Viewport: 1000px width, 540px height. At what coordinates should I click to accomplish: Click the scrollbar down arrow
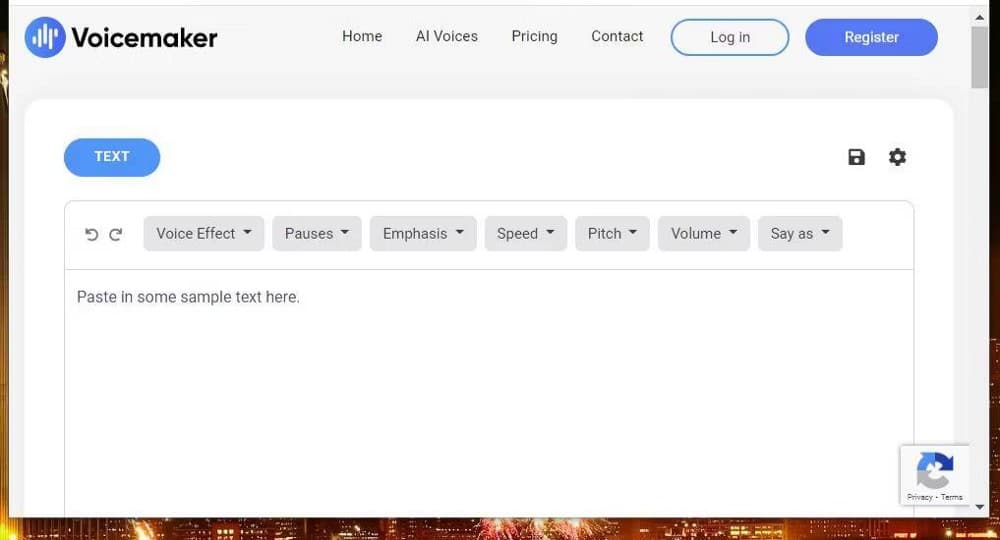coord(980,507)
